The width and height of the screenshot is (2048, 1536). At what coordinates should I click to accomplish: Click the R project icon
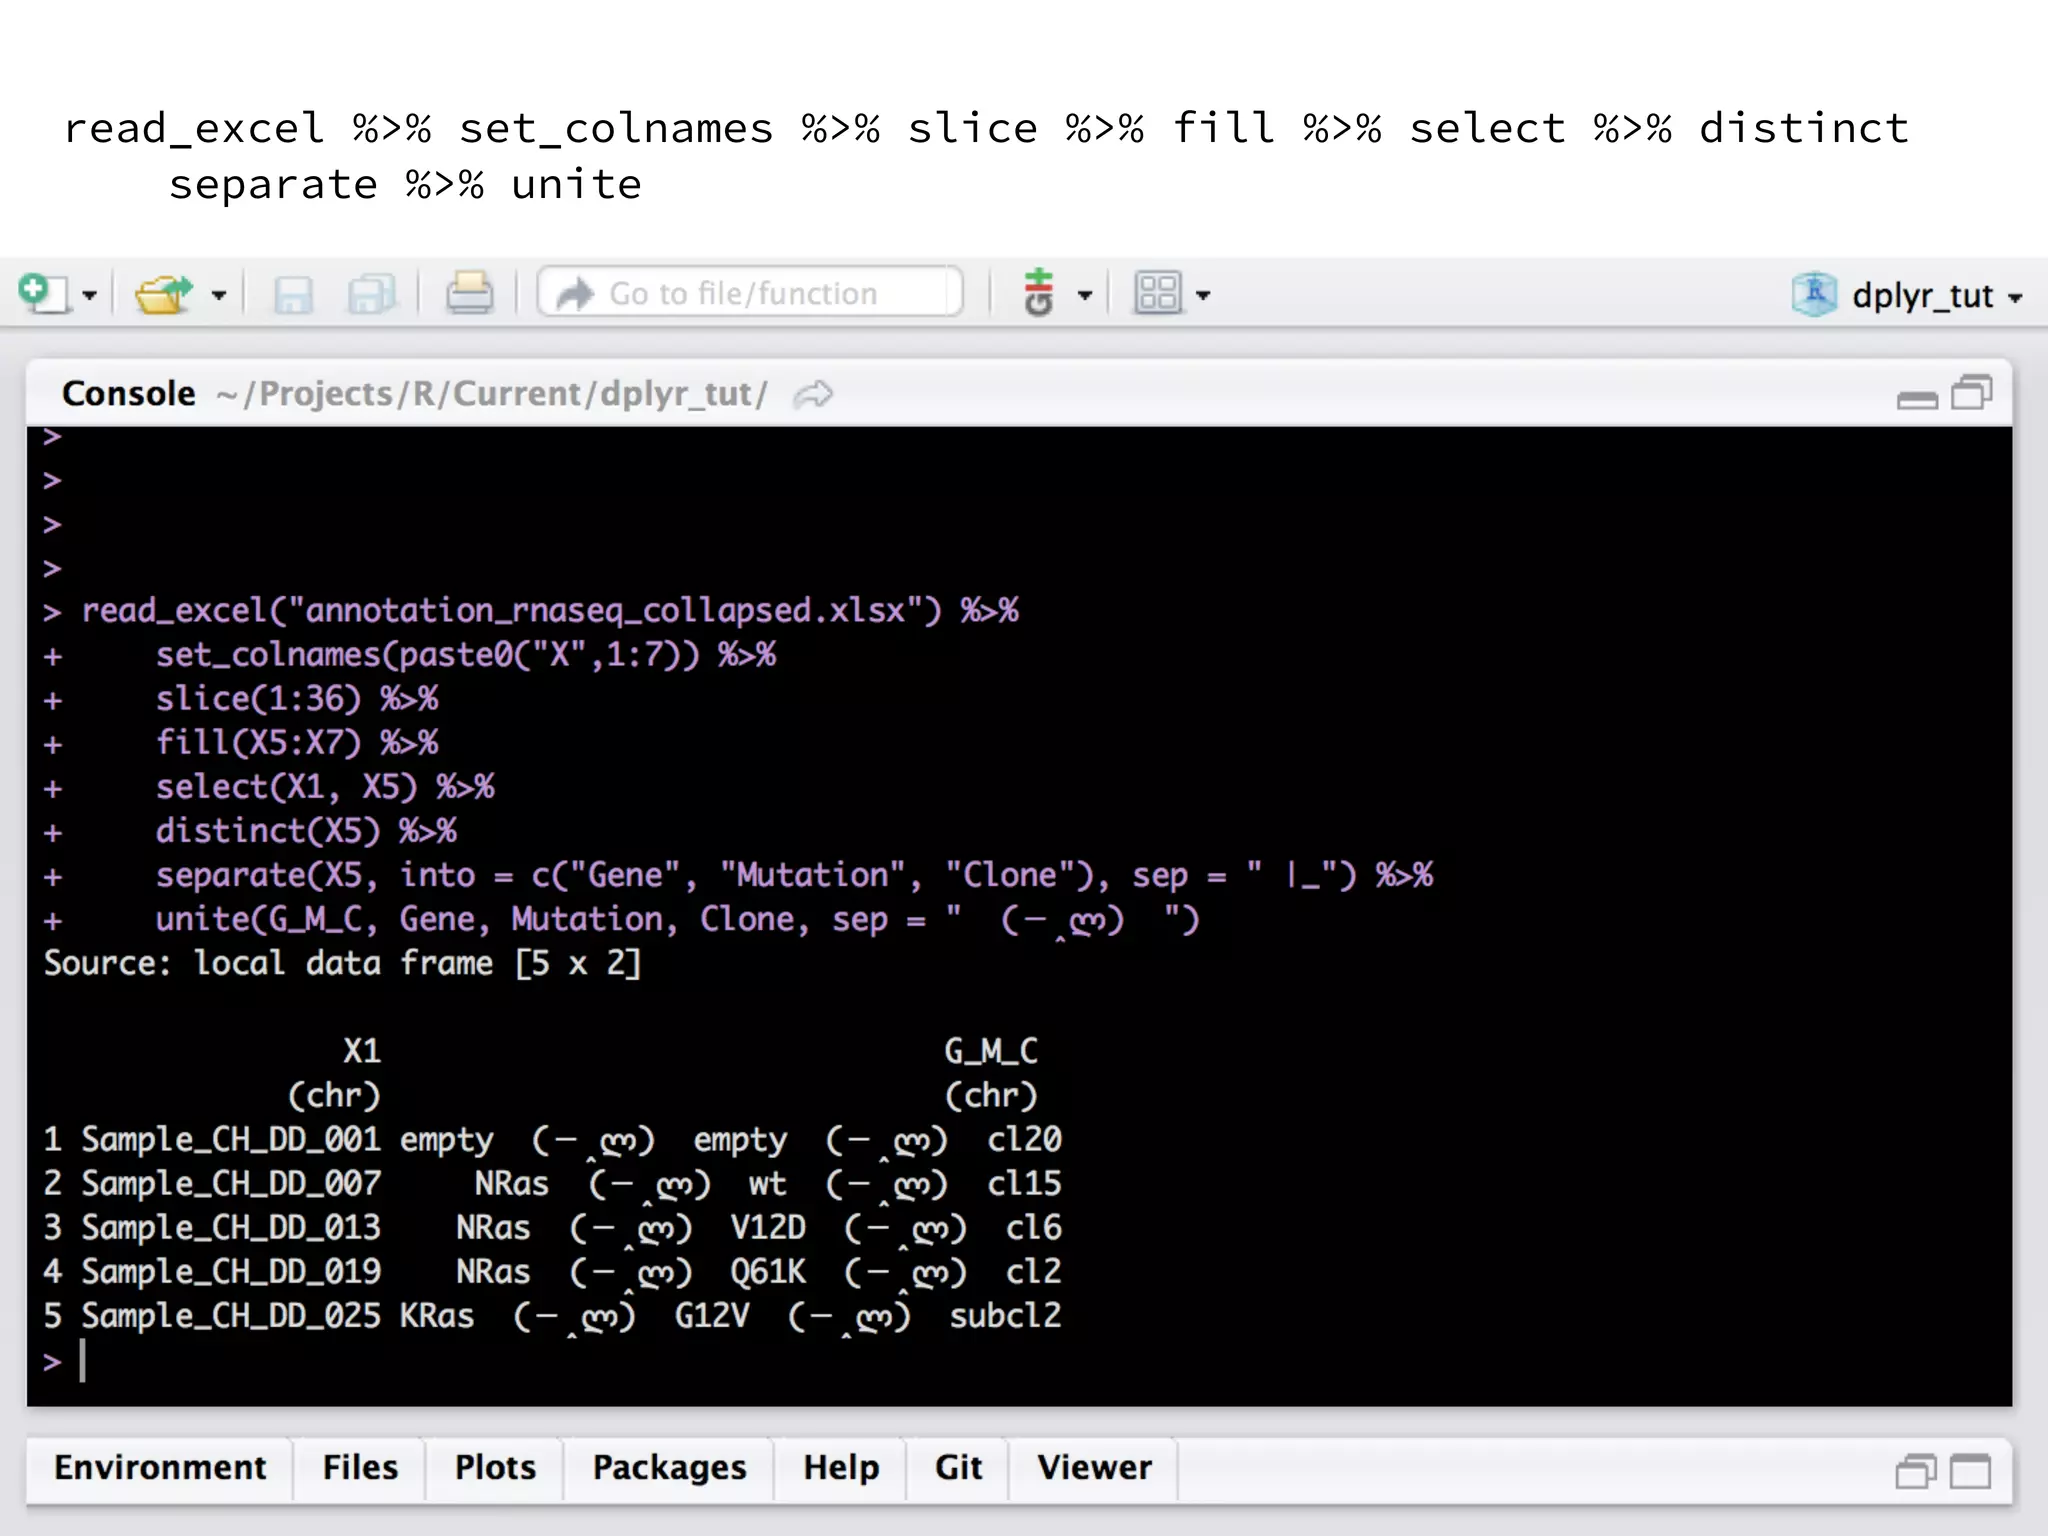(x=1814, y=294)
